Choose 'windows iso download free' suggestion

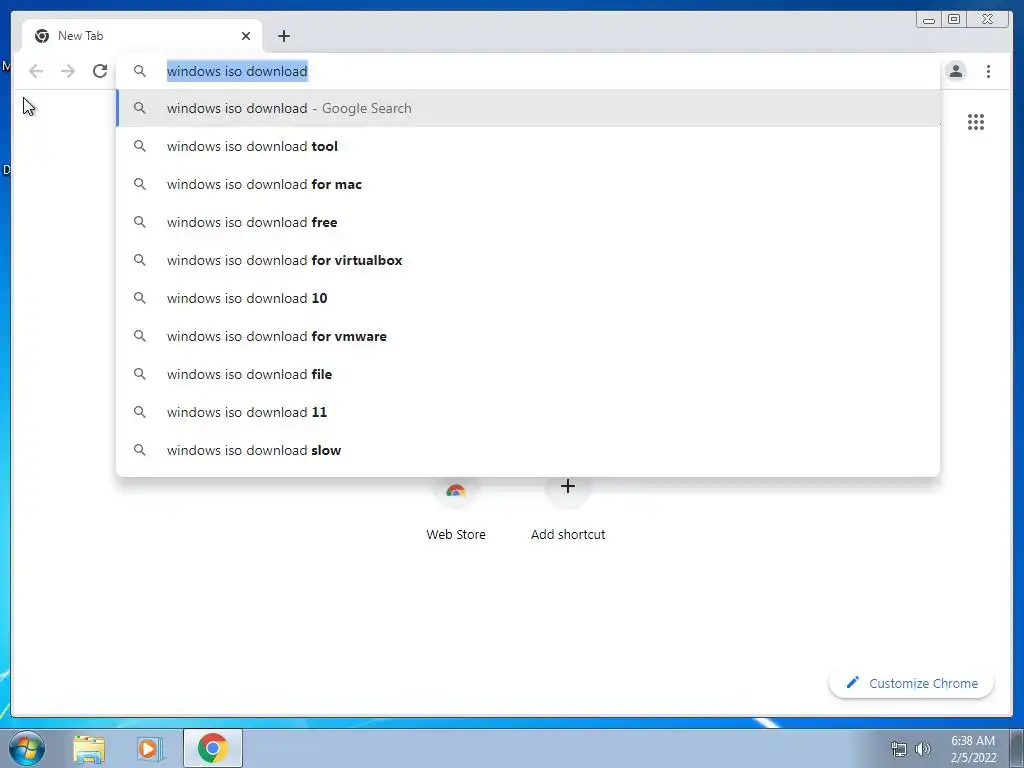tap(528, 222)
